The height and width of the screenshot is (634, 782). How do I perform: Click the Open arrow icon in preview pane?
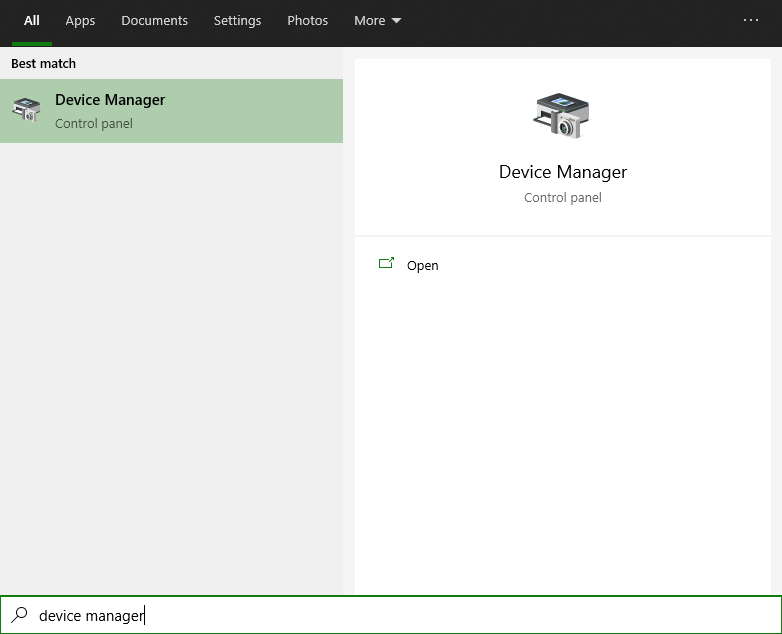[386, 264]
